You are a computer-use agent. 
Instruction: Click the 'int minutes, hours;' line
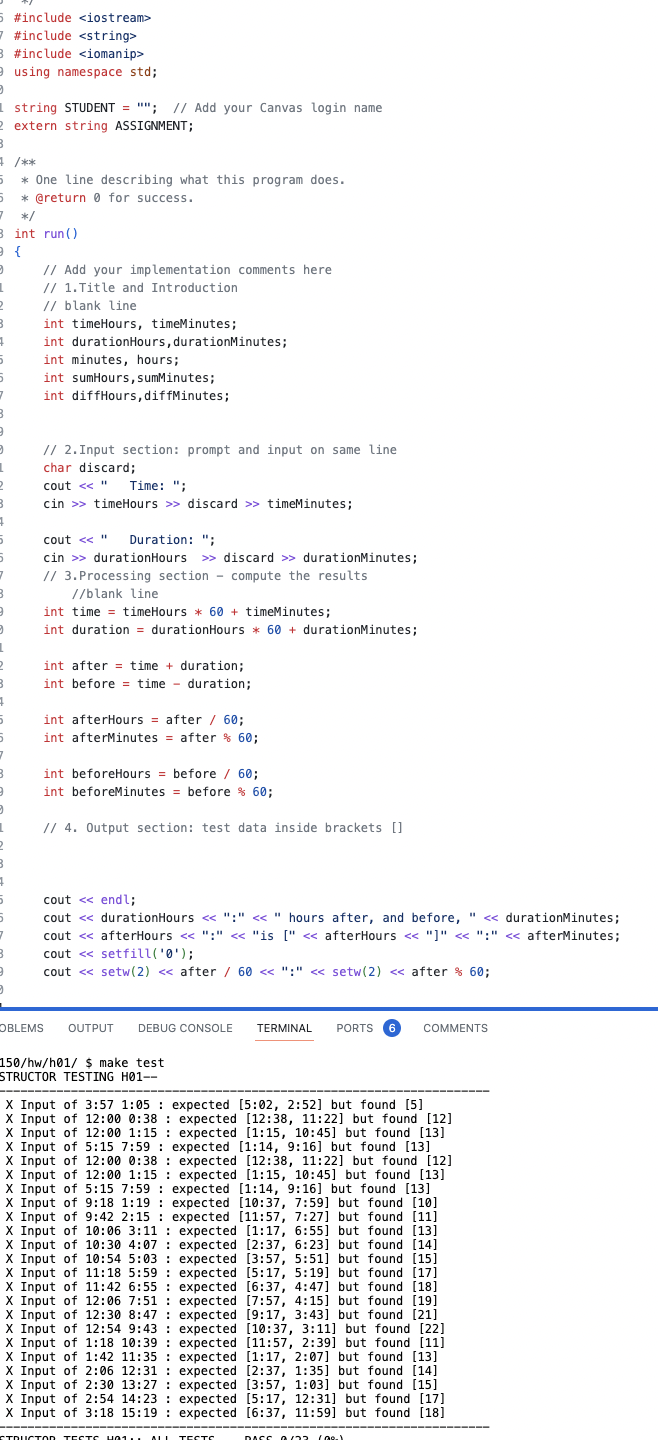[x=111, y=360]
